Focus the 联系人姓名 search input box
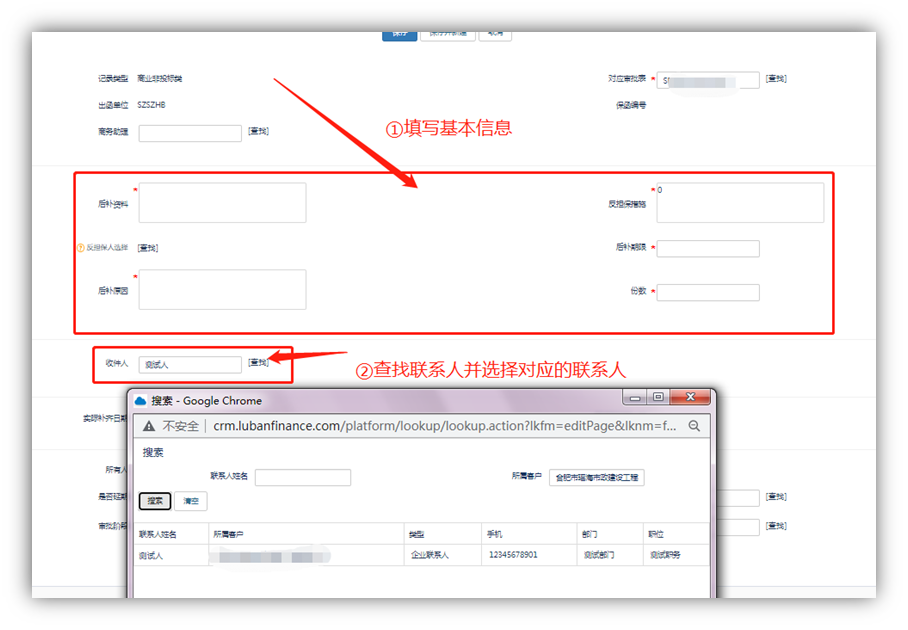Viewport: 908px width, 630px height. [302, 478]
